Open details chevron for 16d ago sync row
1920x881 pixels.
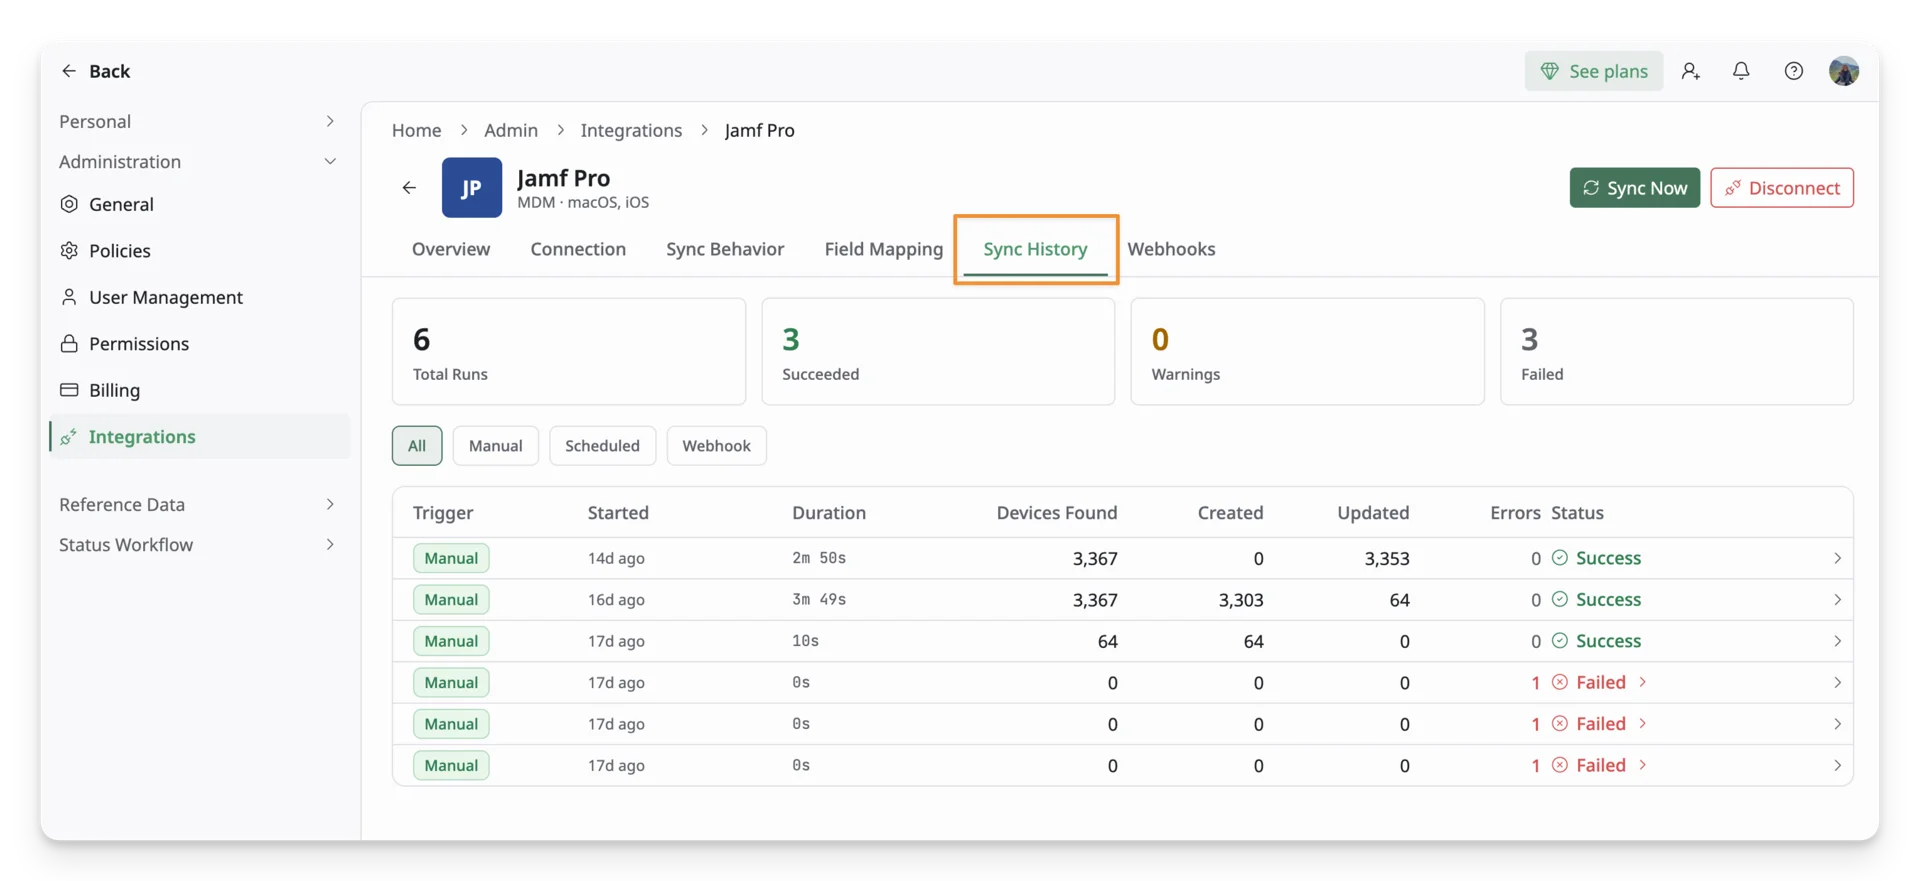(1837, 600)
